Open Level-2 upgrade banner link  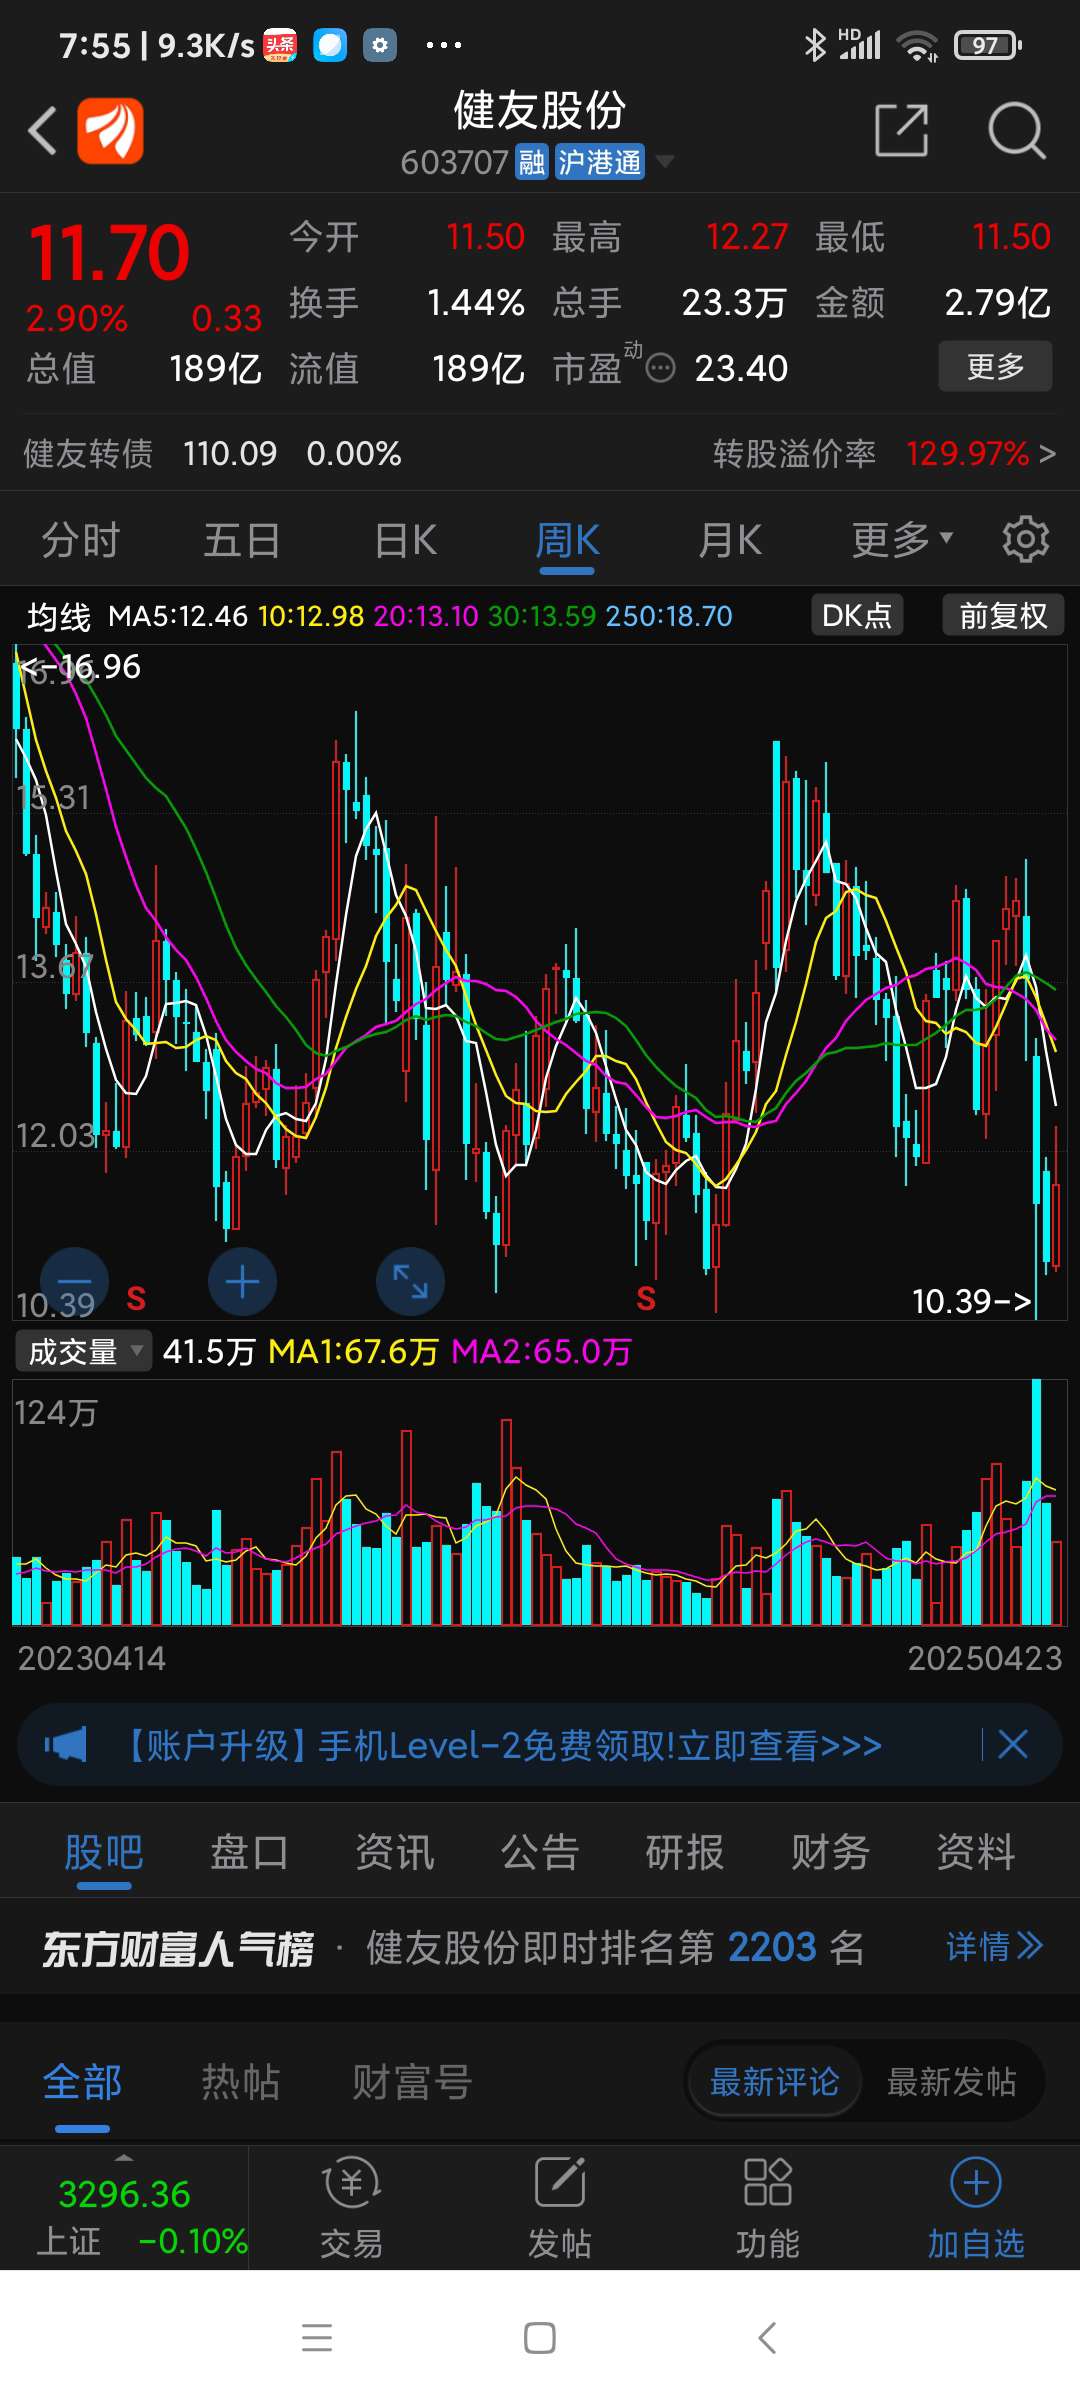(x=499, y=1745)
